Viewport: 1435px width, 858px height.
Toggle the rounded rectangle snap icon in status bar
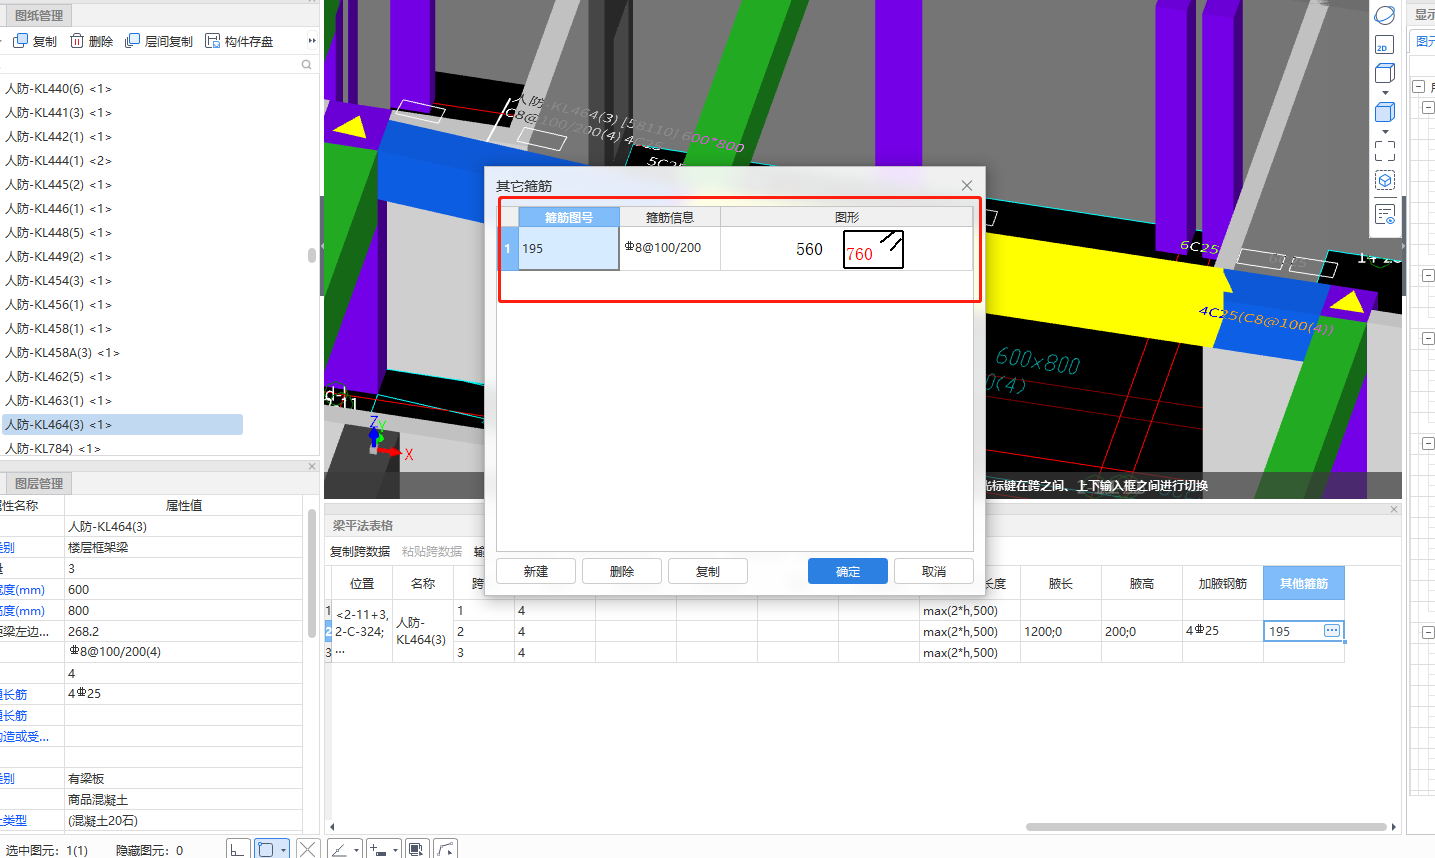pos(266,849)
